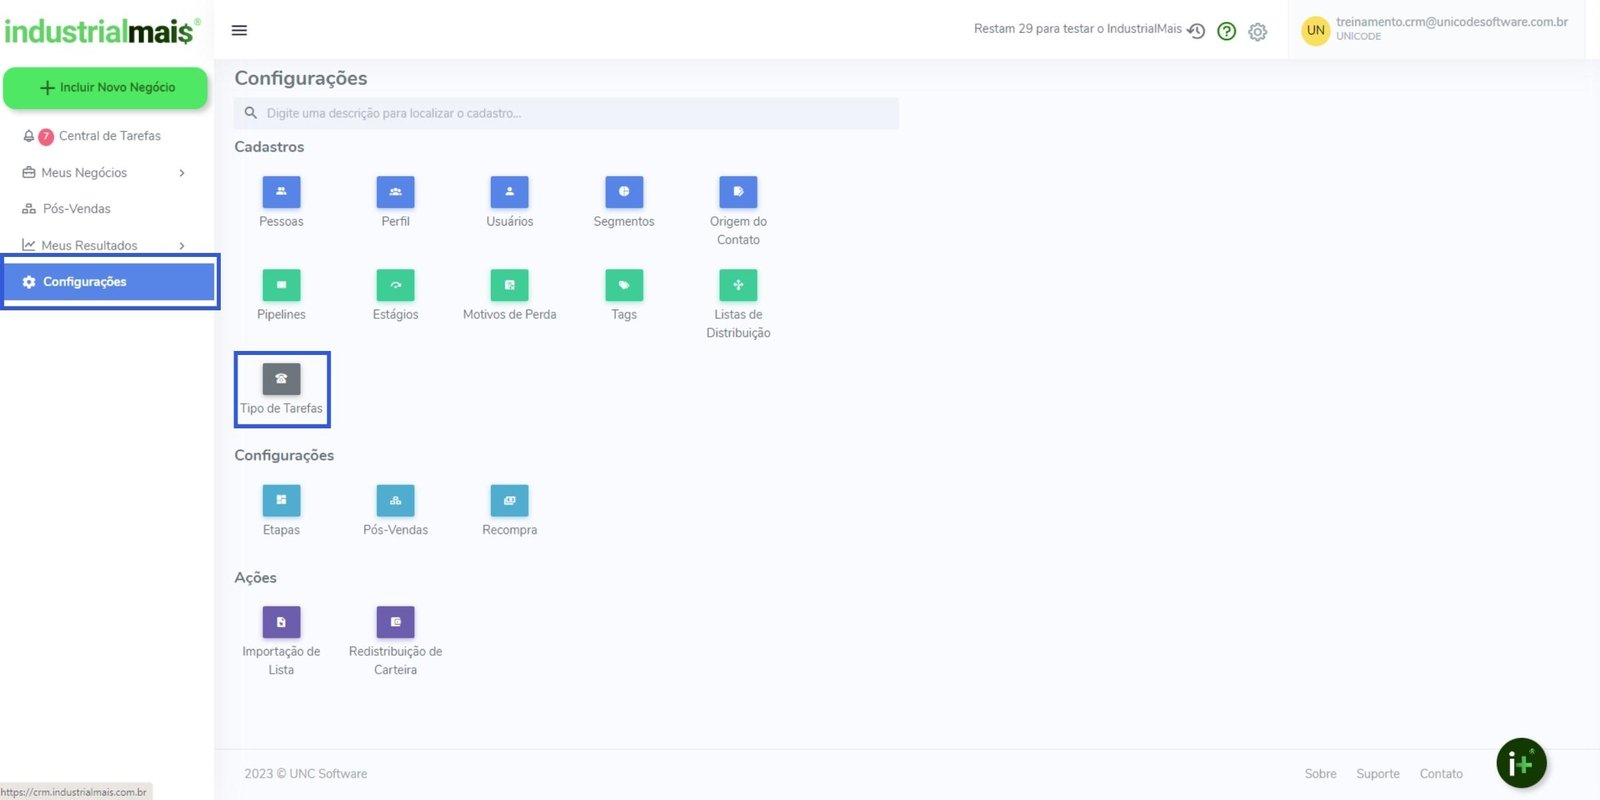Open the Motivos de Perda icon
The width and height of the screenshot is (1600, 800).
coord(509,285)
